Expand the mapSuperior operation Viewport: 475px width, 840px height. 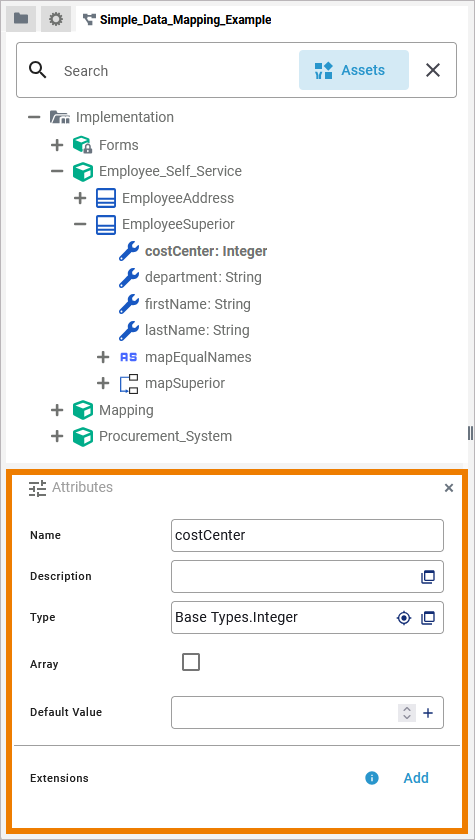pos(103,383)
